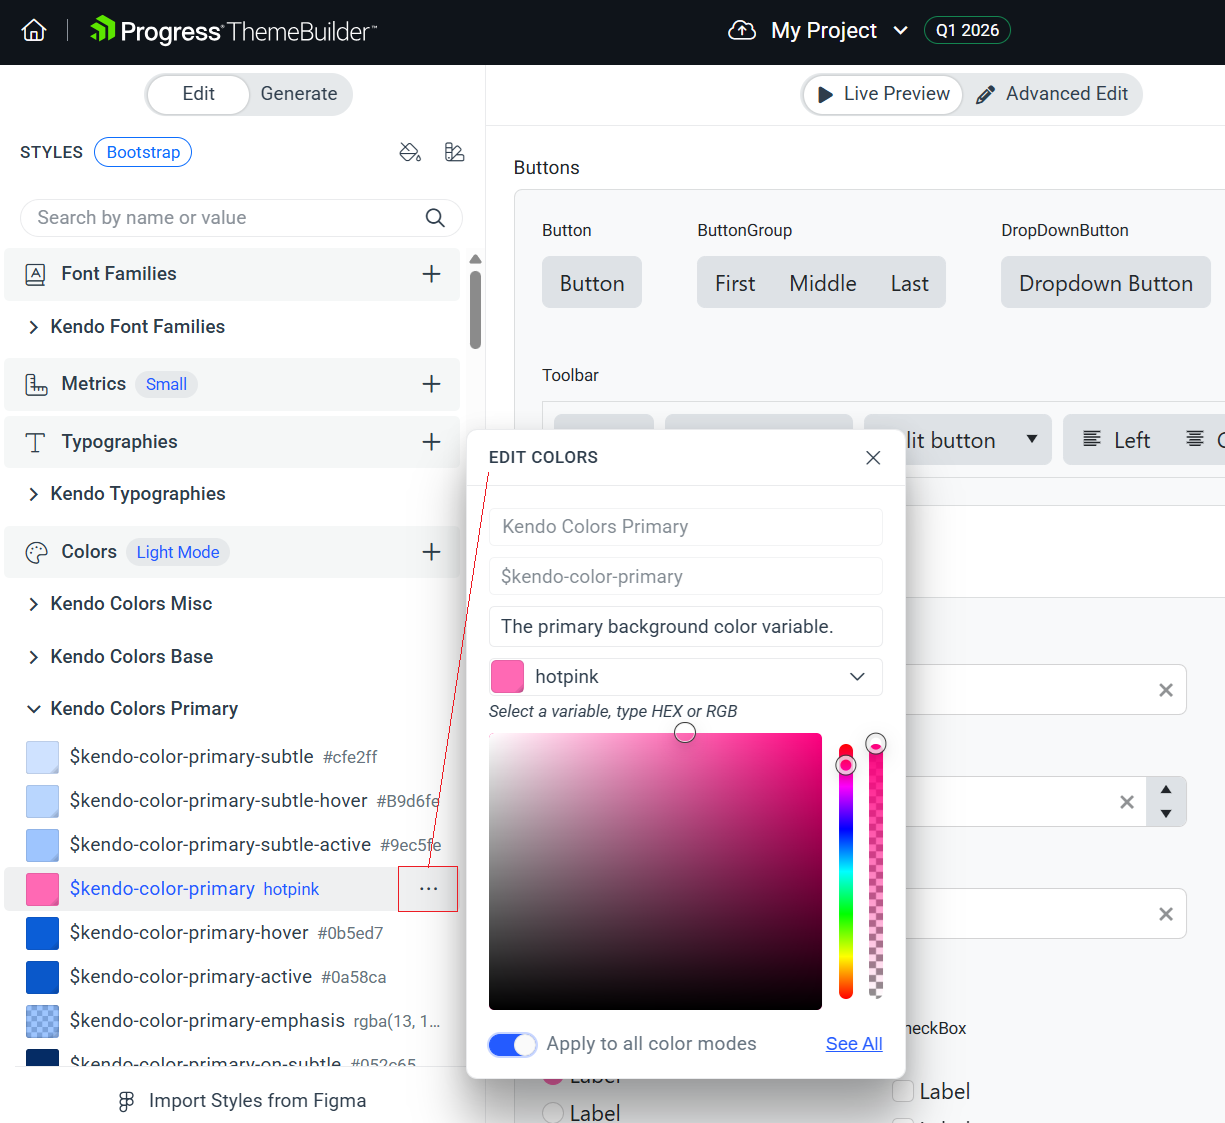Open options via the ellipsis next to $kendo-color-primary
The width and height of the screenshot is (1225, 1123).
point(428,888)
